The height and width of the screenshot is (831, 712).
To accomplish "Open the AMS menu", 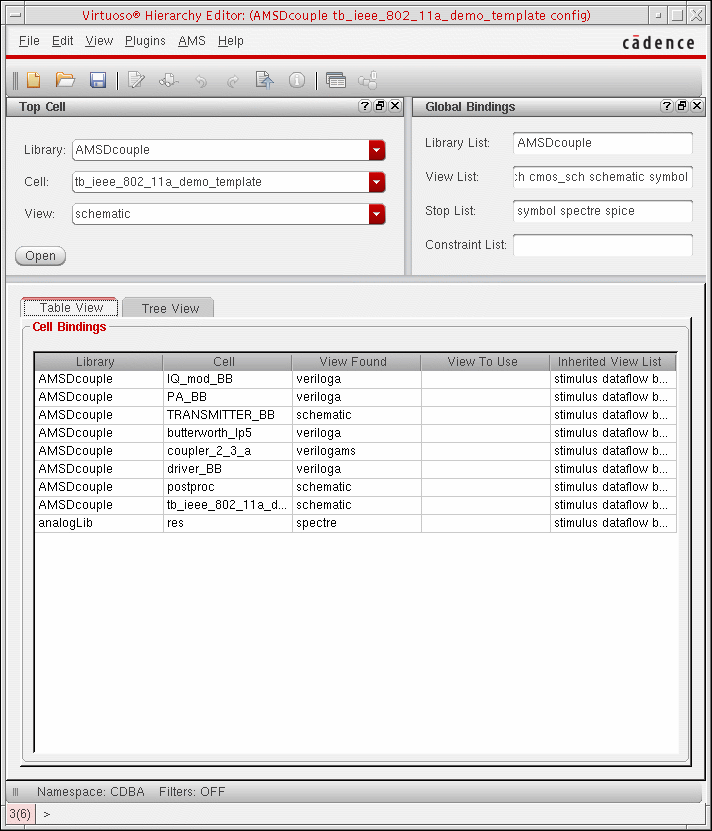I will tap(191, 41).
